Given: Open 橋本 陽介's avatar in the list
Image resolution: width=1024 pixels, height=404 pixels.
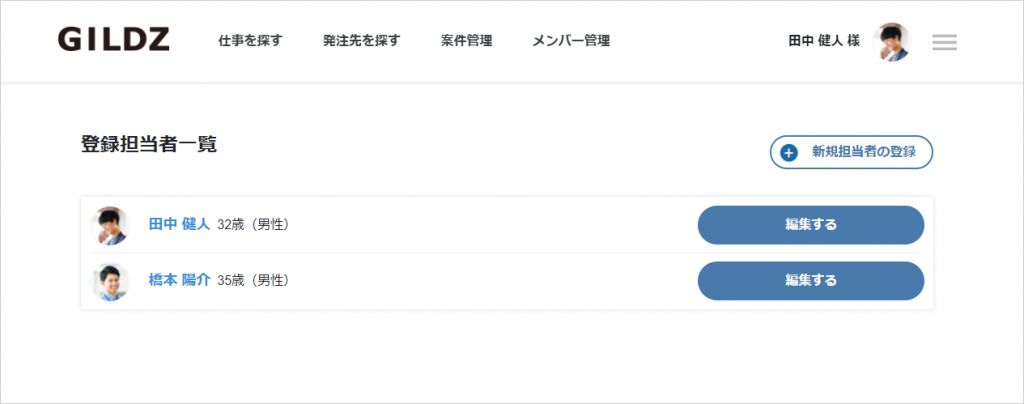Looking at the screenshot, I should pos(110,281).
